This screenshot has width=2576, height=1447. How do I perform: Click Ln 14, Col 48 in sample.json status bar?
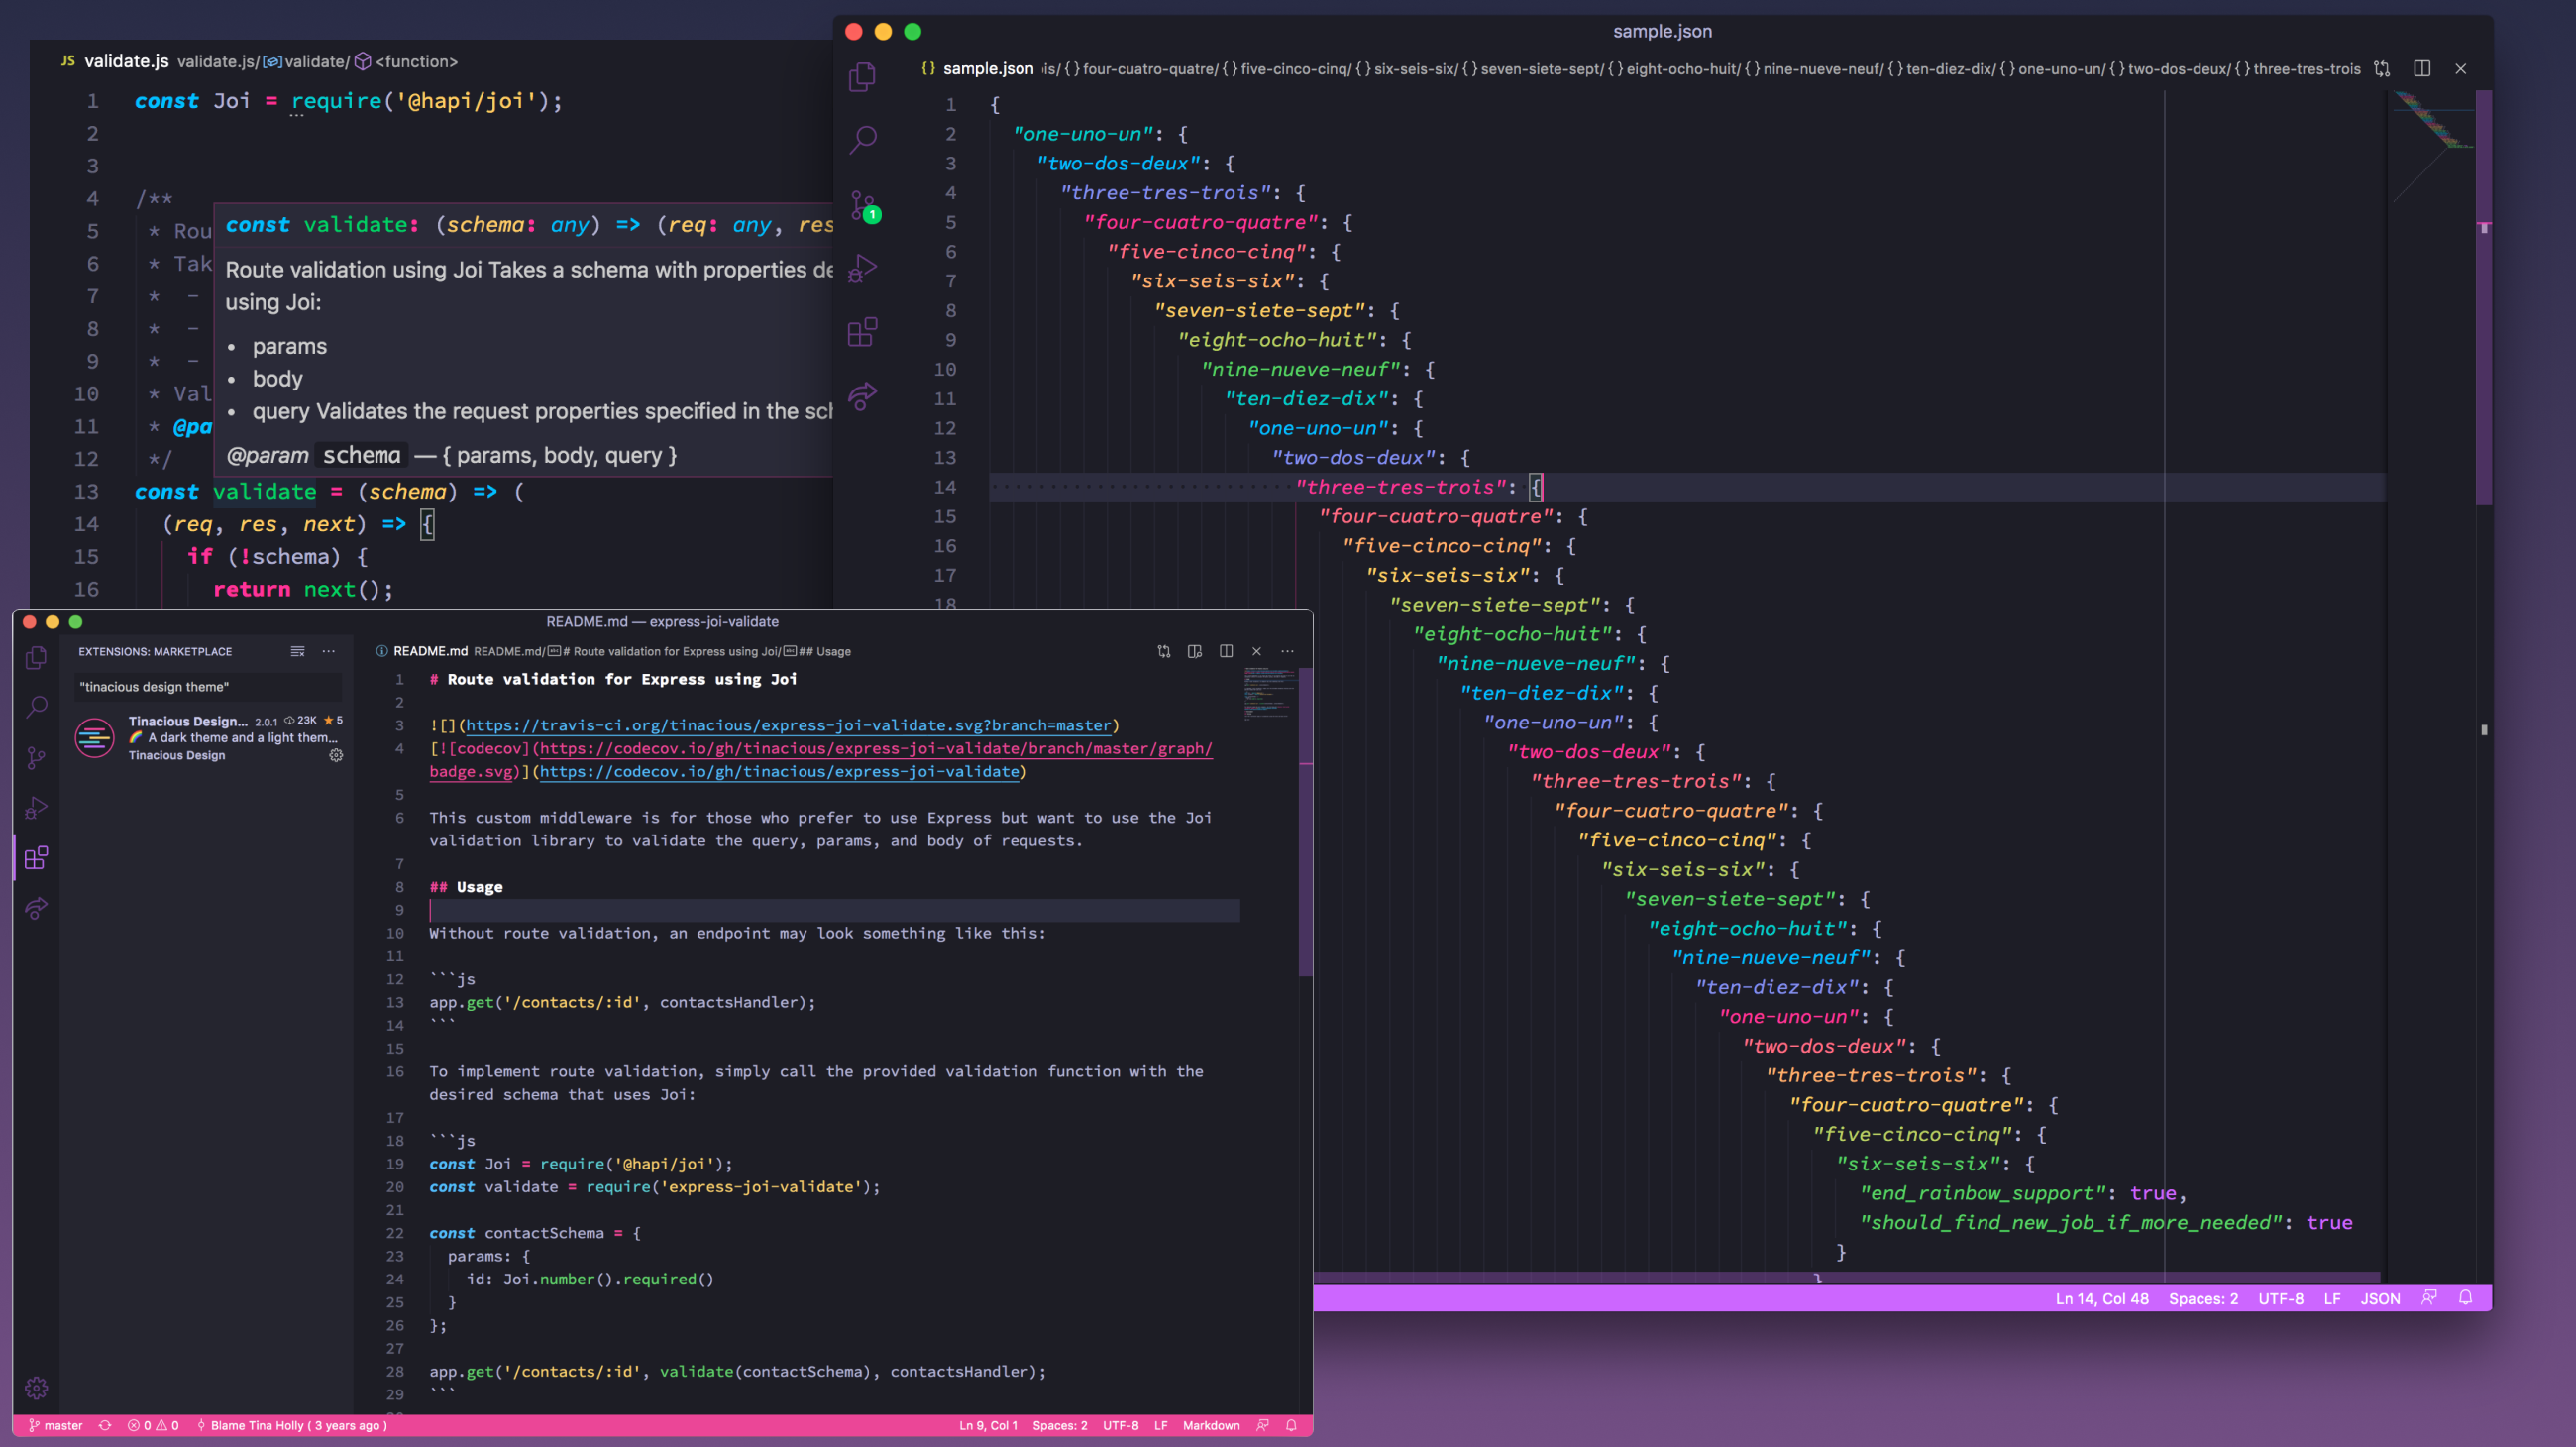[x=2101, y=1299]
